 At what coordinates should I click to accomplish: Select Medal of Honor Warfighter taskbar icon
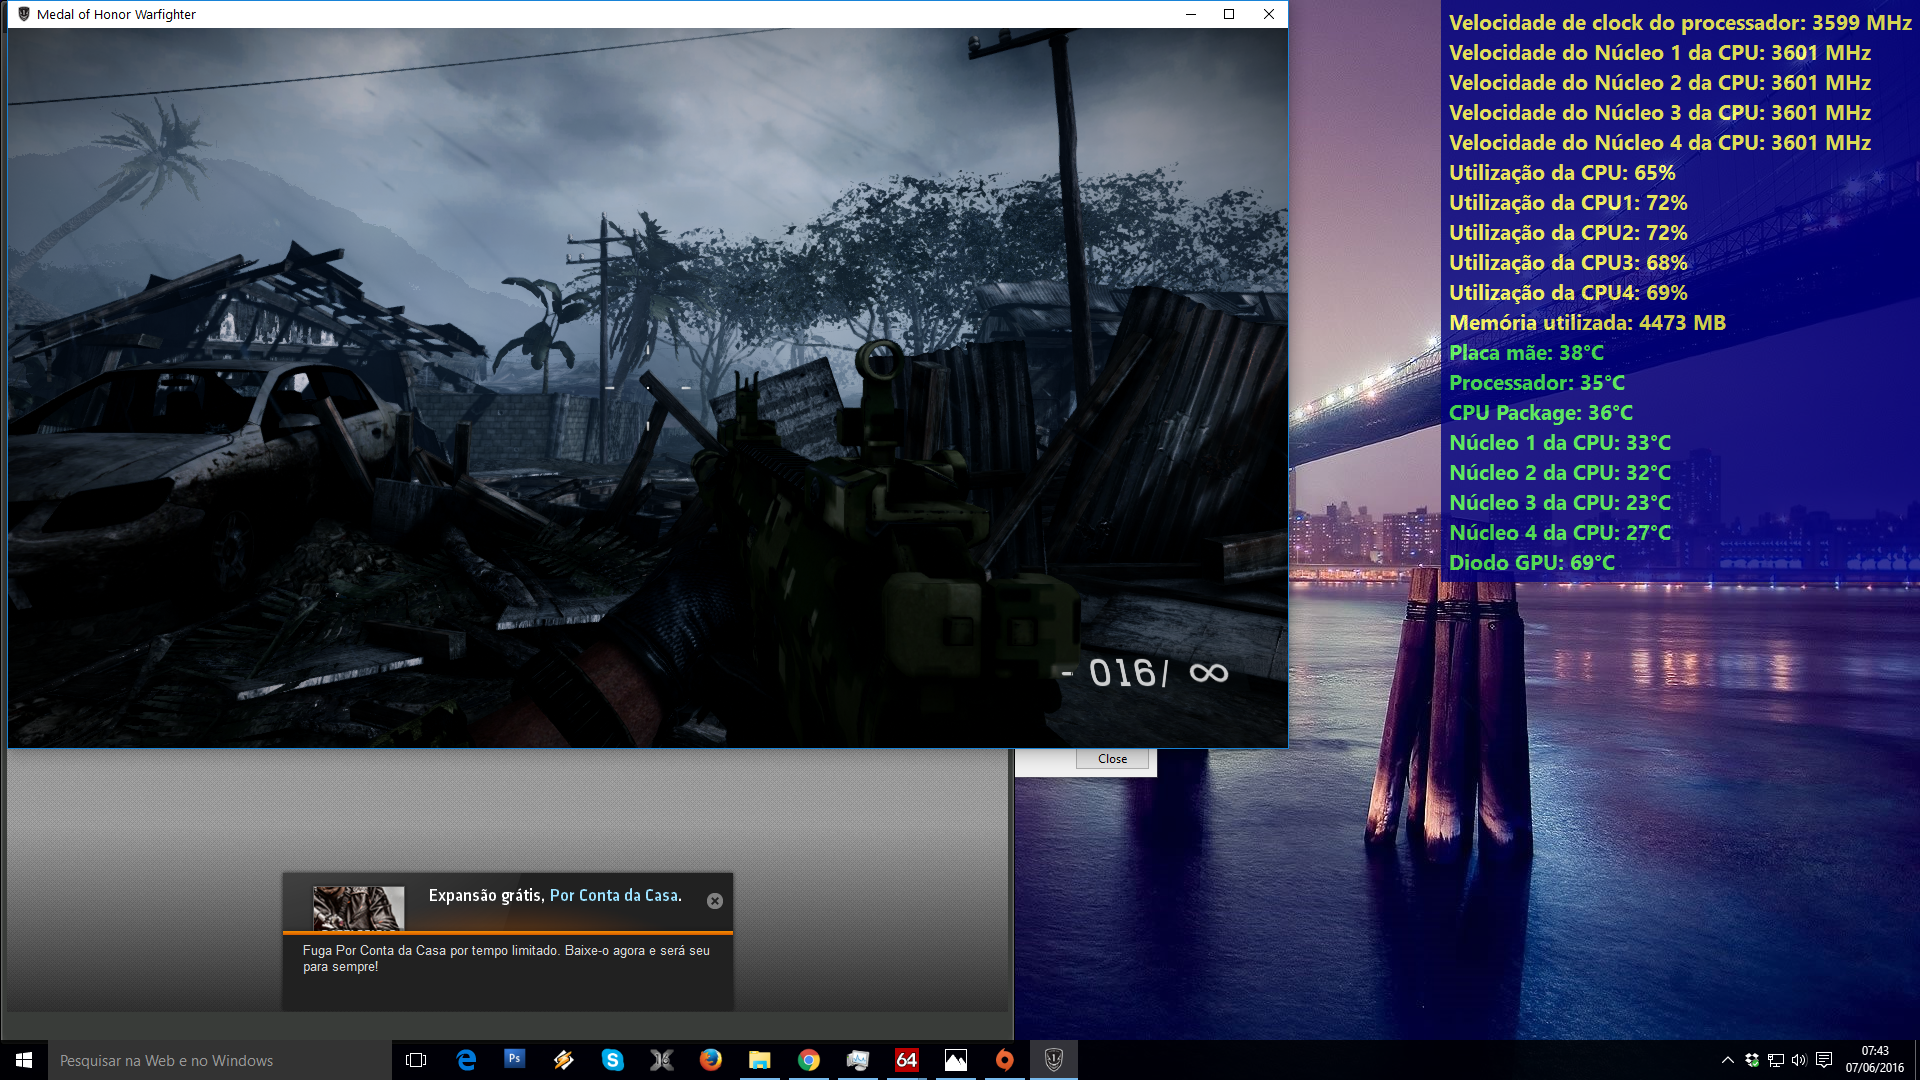tap(1054, 1060)
